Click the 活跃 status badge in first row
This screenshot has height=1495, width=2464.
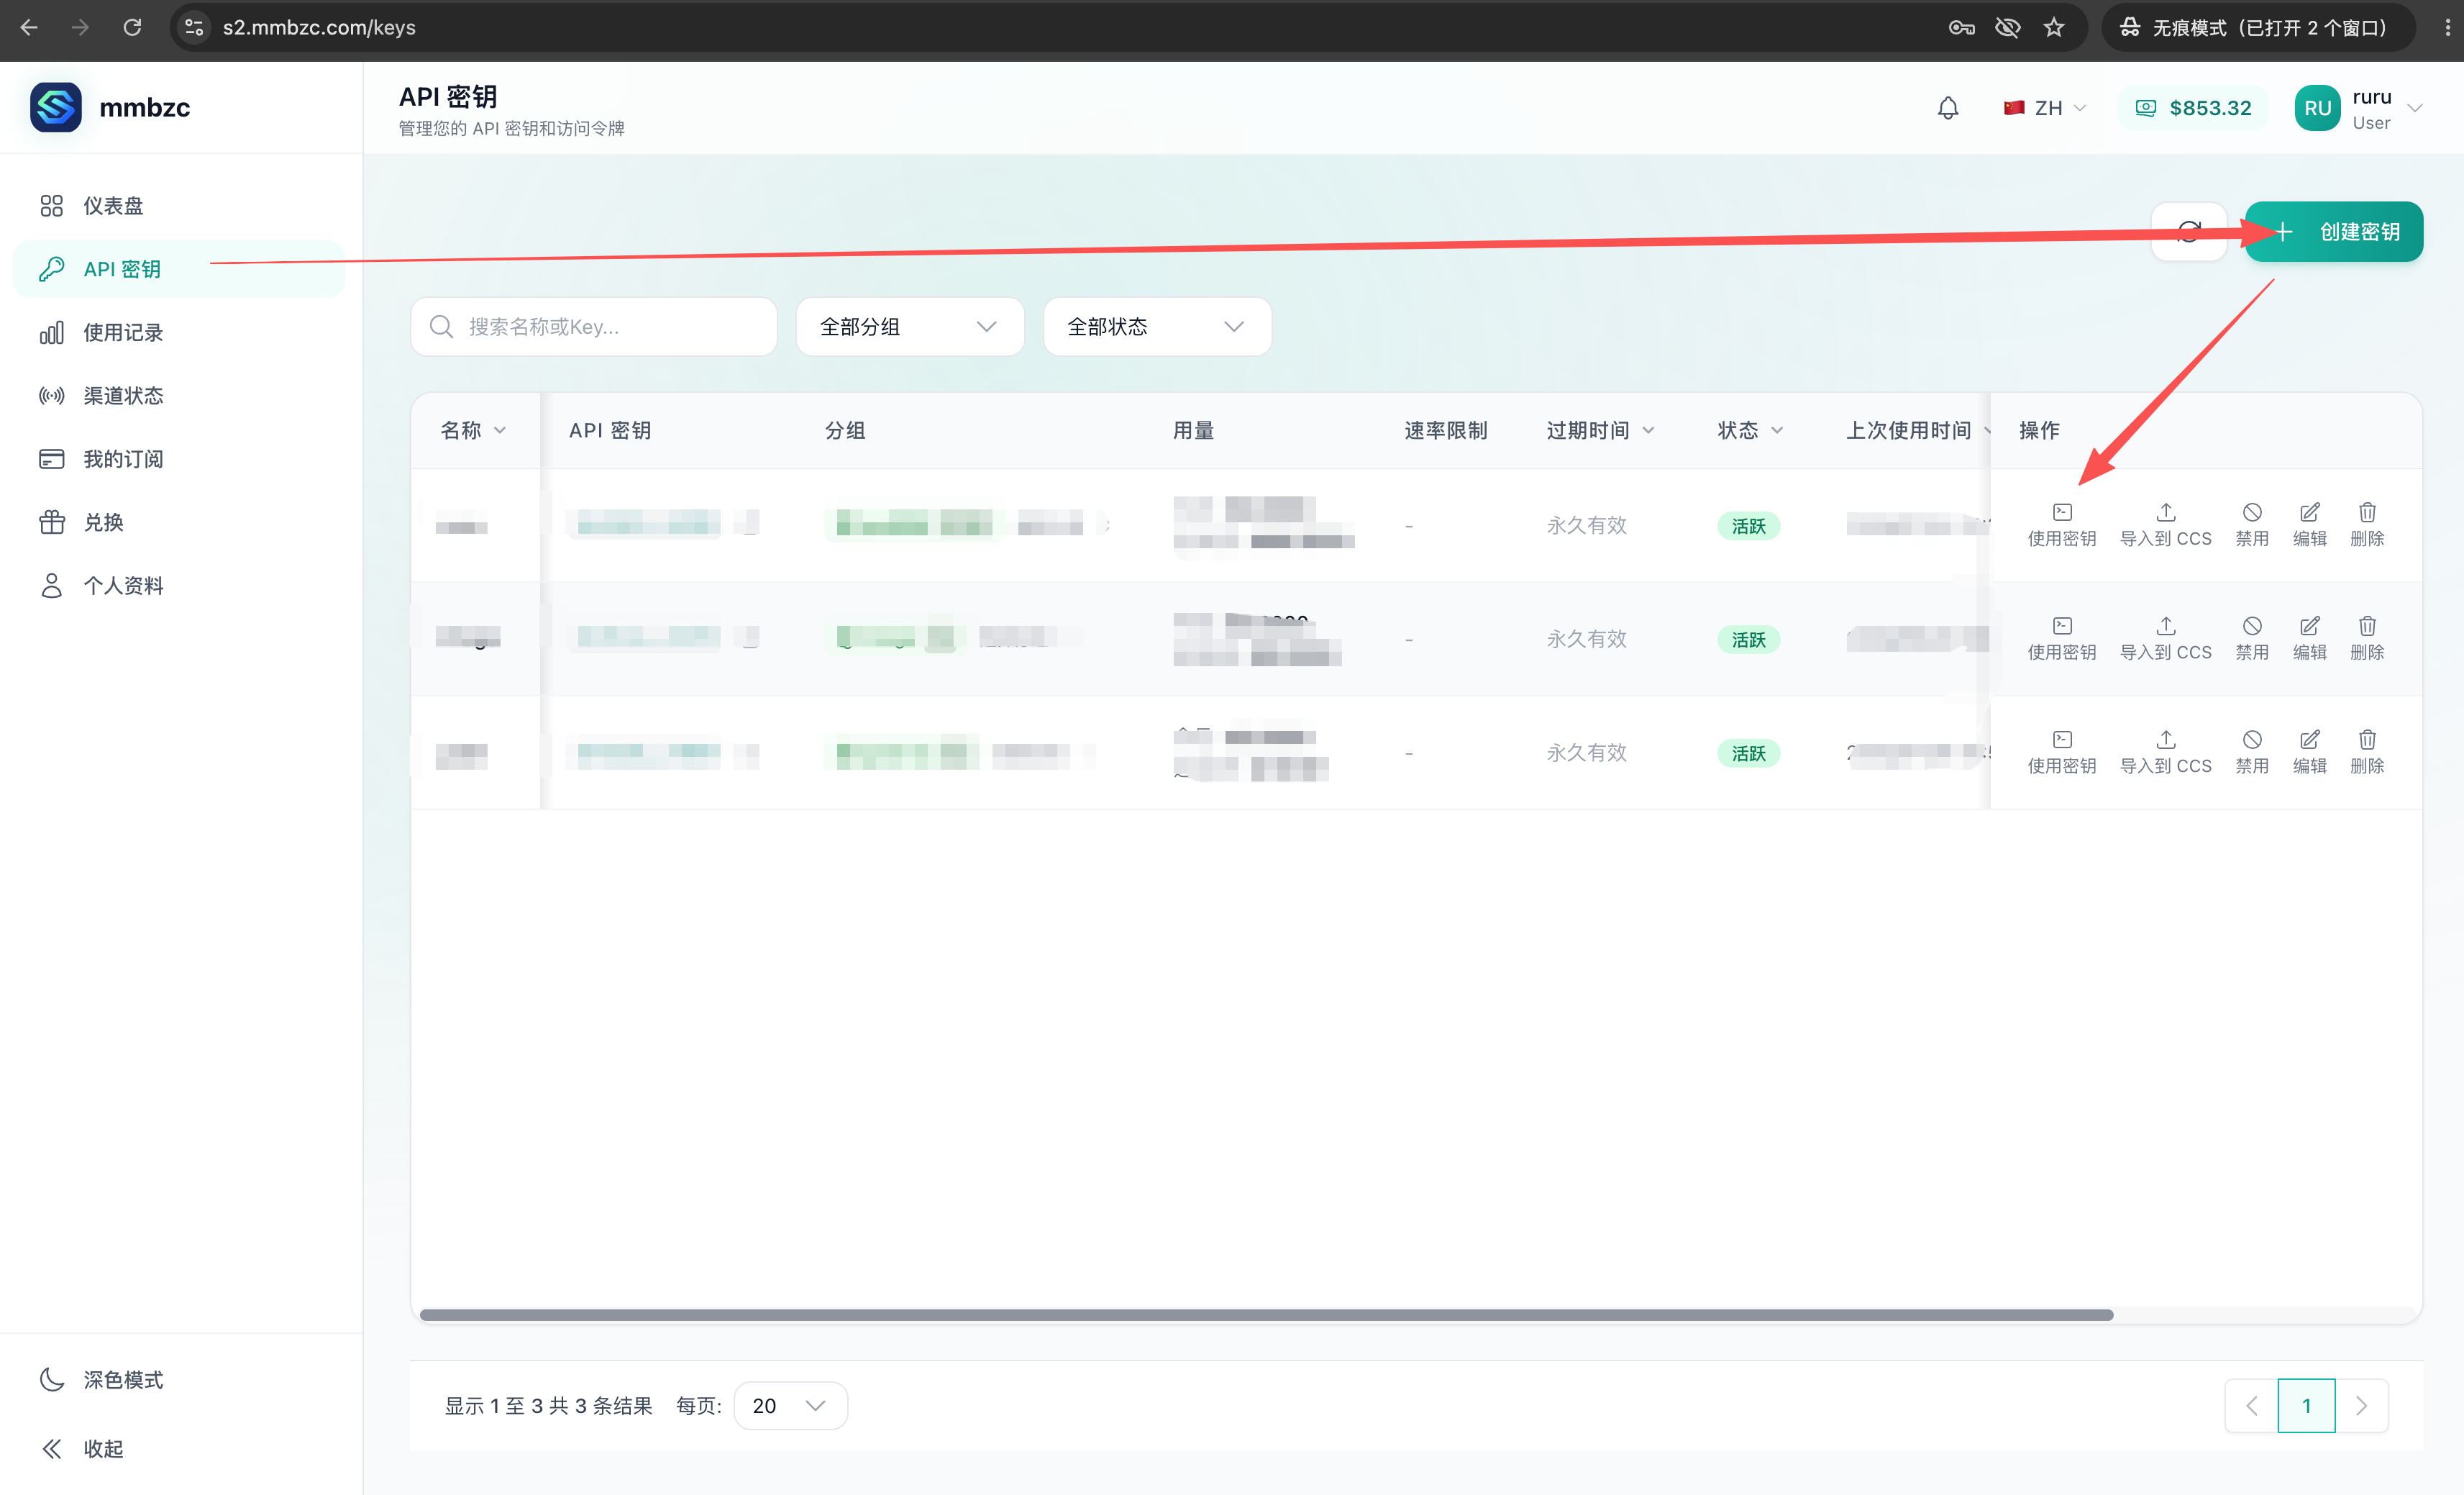[x=1749, y=526]
